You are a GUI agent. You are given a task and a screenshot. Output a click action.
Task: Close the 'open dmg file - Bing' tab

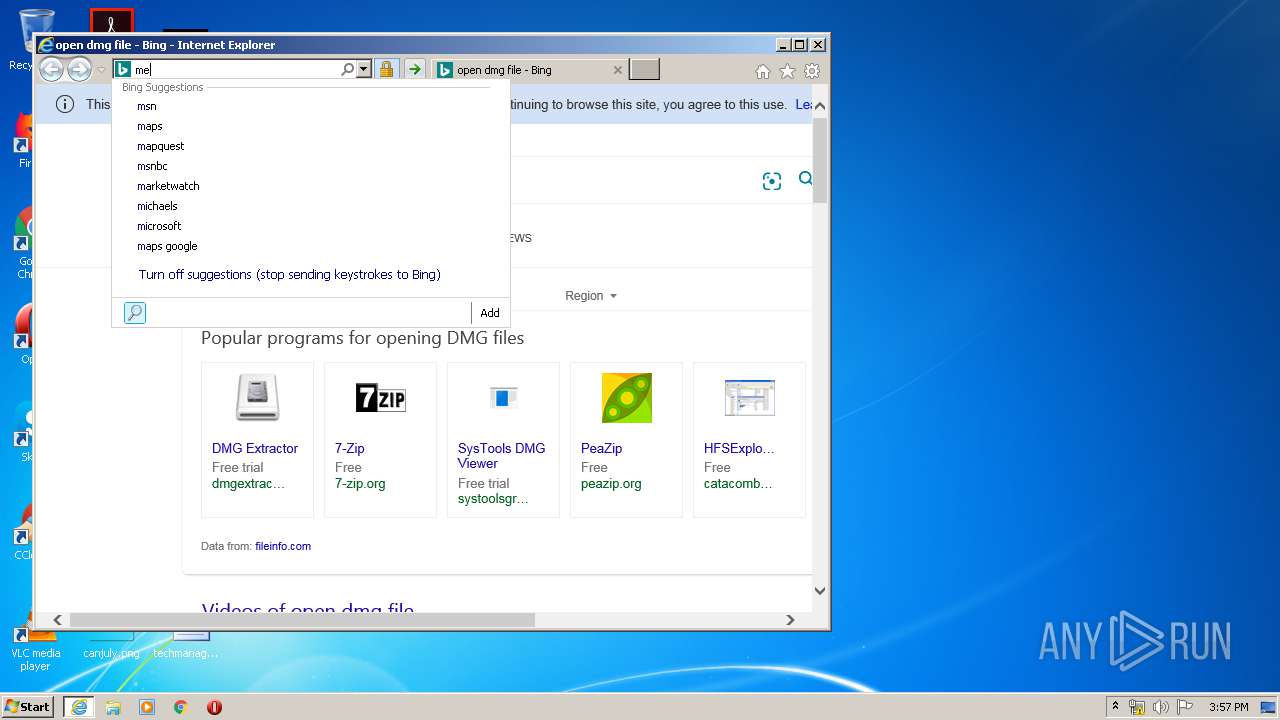click(x=617, y=70)
